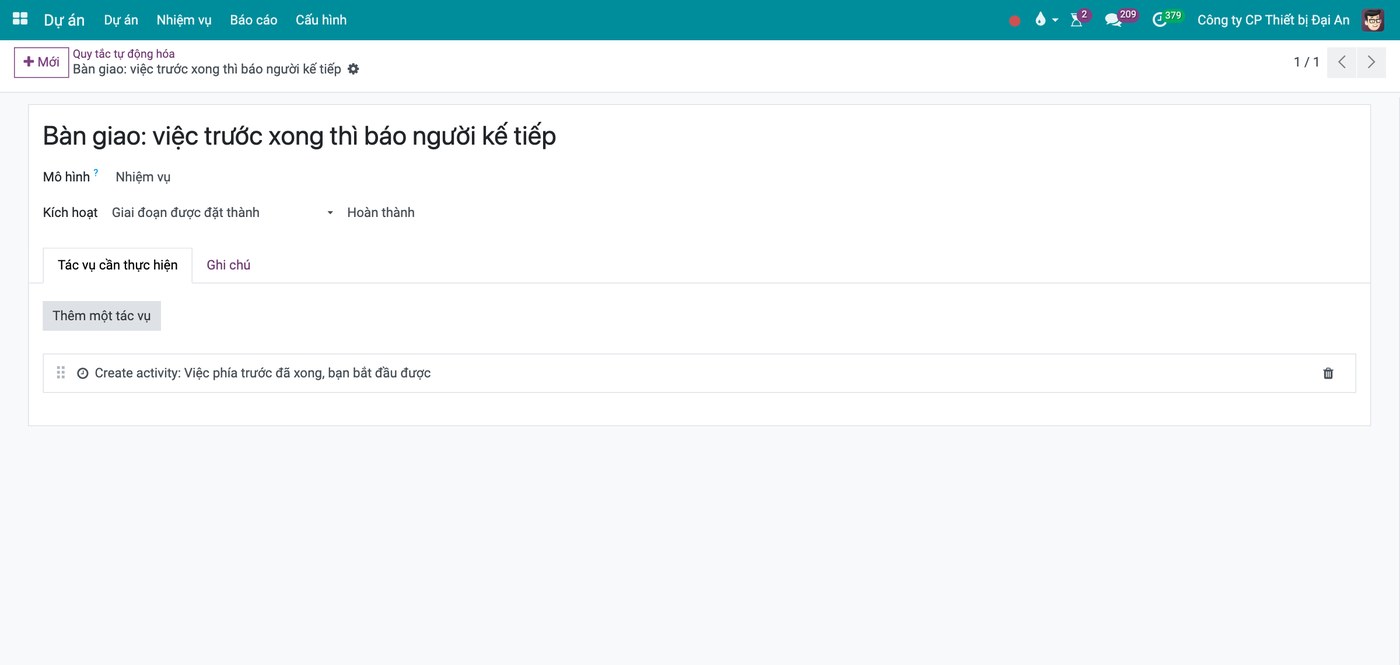Click the Thêm một tác vụ button

[x=102, y=316]
